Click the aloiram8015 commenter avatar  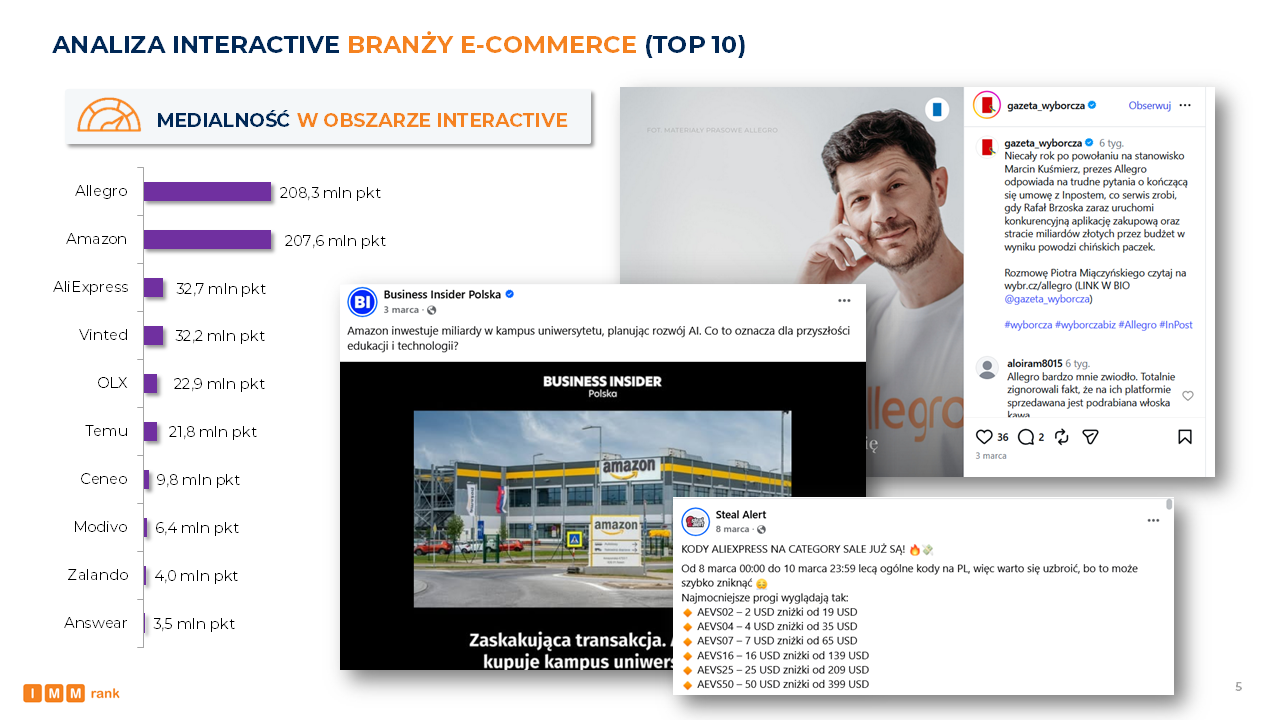tap(988, 368)
